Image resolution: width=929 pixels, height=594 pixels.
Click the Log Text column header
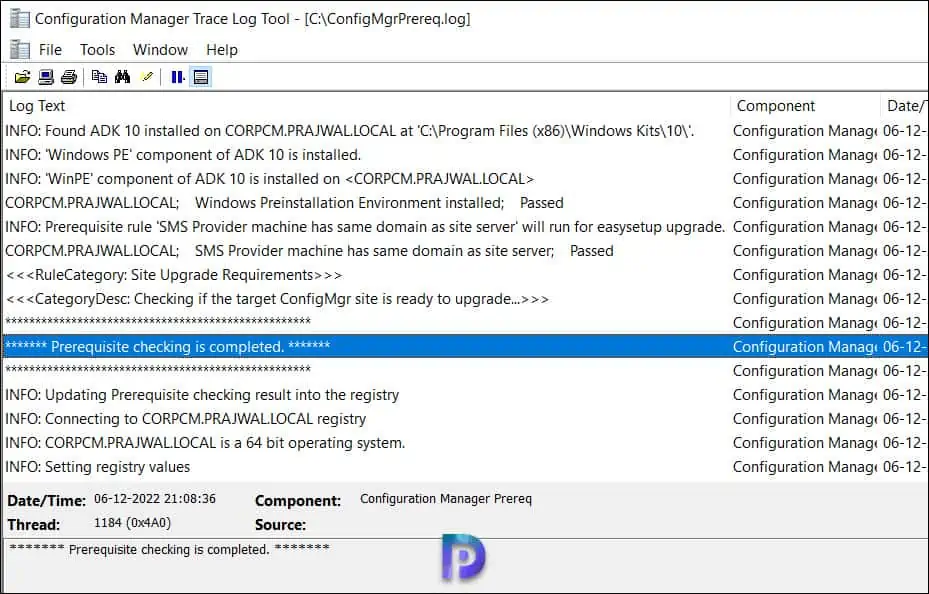[367, 106]
